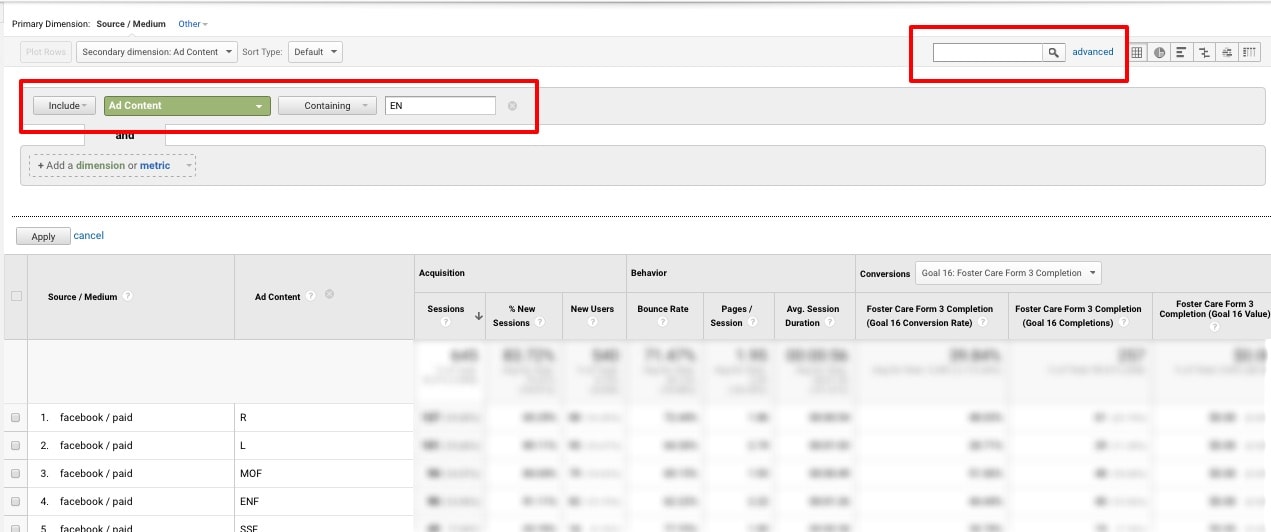Click the table search input box
The width and height of the screenshot is (1271, 532).
[988, 53]
